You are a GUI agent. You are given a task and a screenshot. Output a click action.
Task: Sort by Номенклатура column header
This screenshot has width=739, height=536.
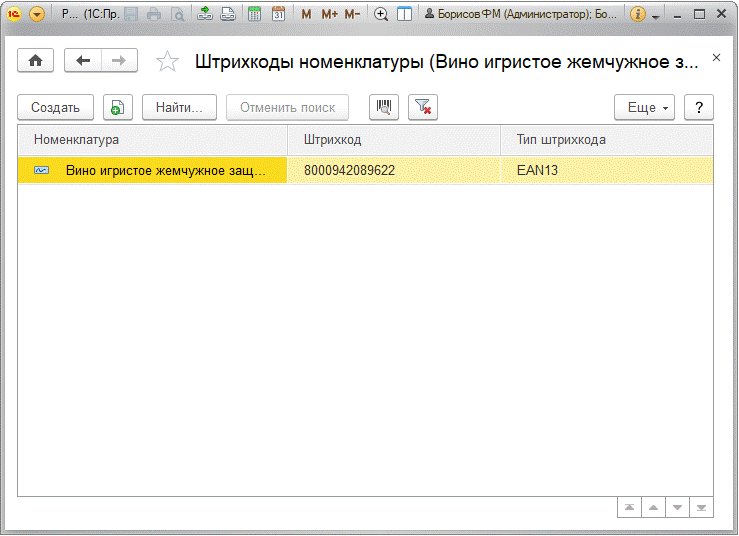(x=152, y=140)
